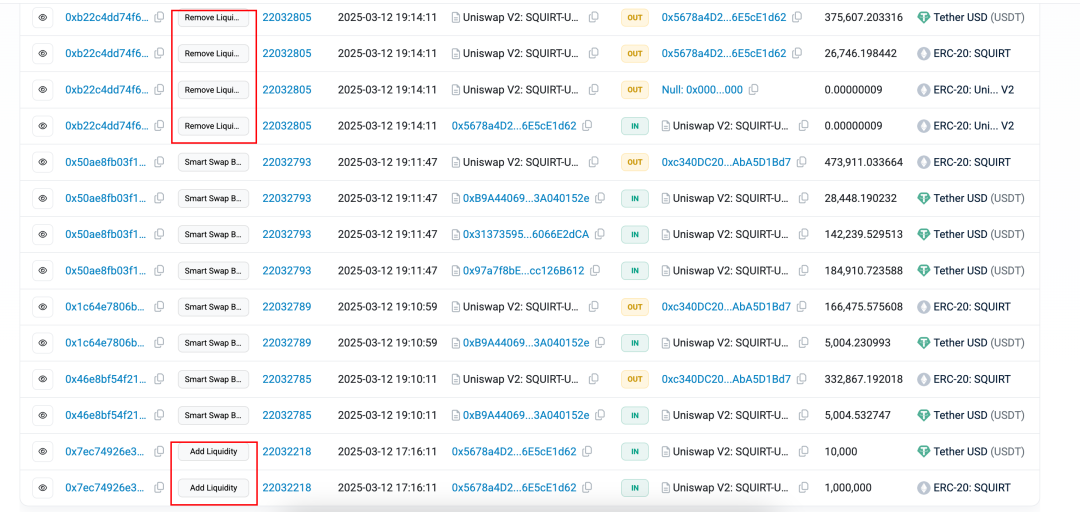
Task: Click timestamp 2025-03-12 17:16:11 in the 10,000 row
Action: tap(387, 451)
